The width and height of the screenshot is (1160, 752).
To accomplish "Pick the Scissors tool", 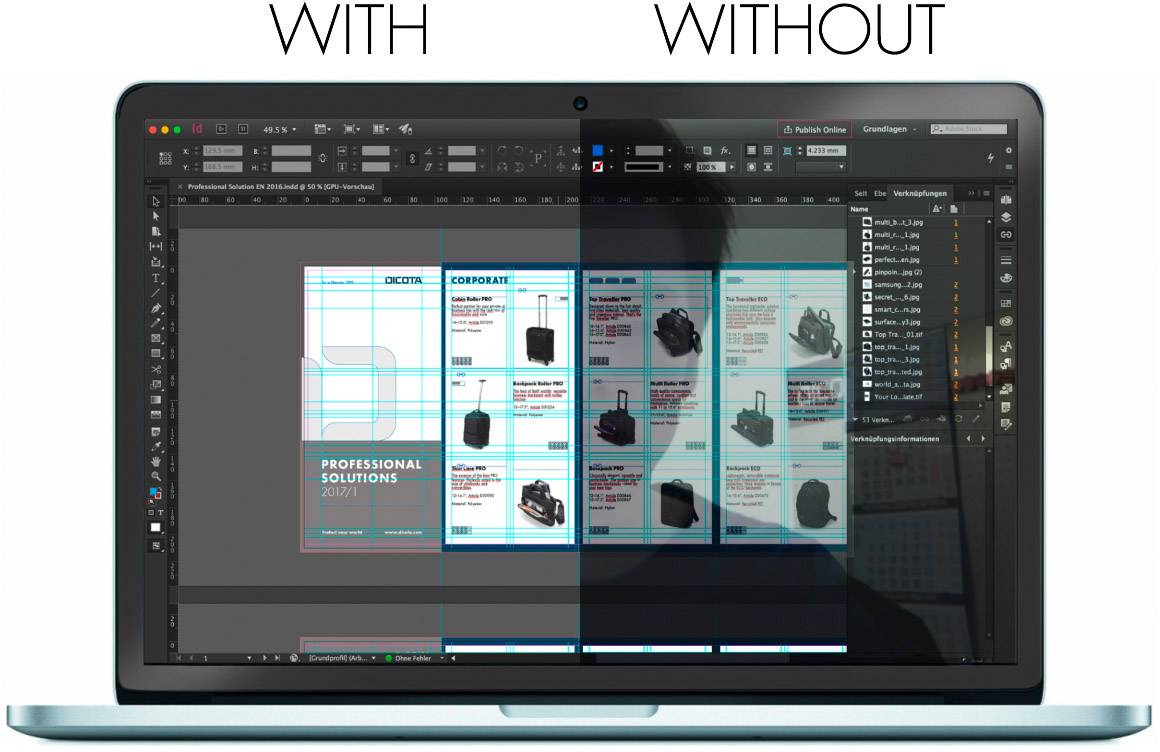I will pyautogui.click(x=156, y=369).
